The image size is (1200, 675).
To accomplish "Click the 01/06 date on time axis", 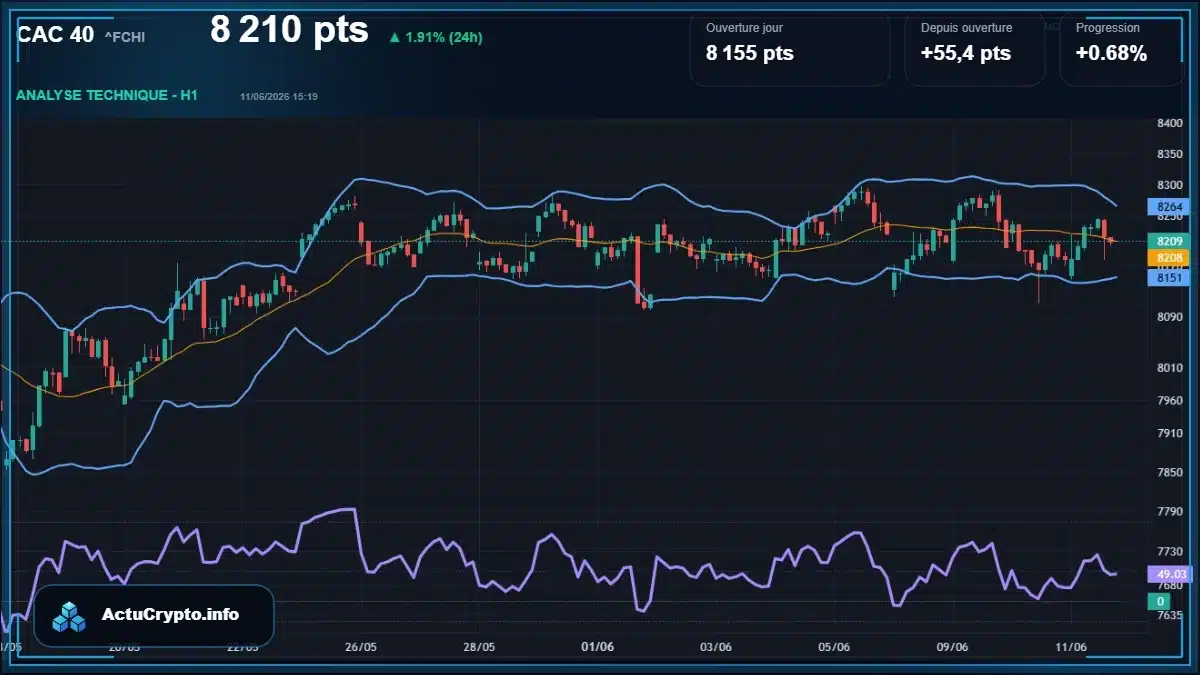I will pos(597,647).
